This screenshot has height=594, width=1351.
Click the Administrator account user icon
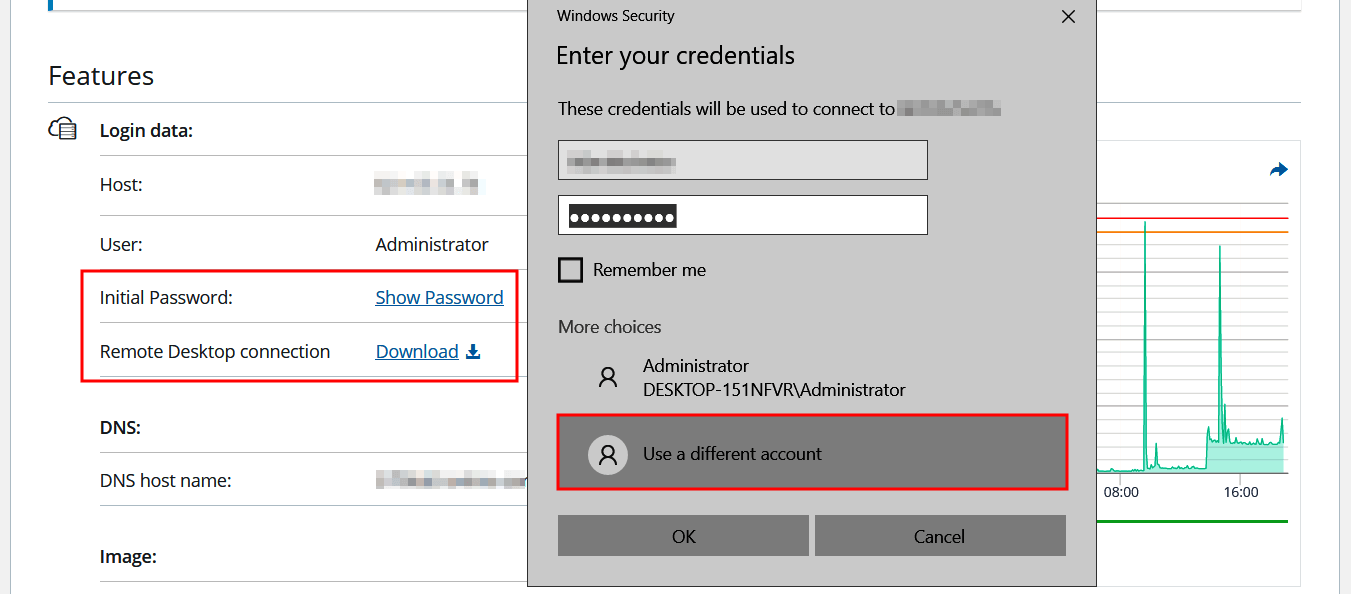(607, 377)
